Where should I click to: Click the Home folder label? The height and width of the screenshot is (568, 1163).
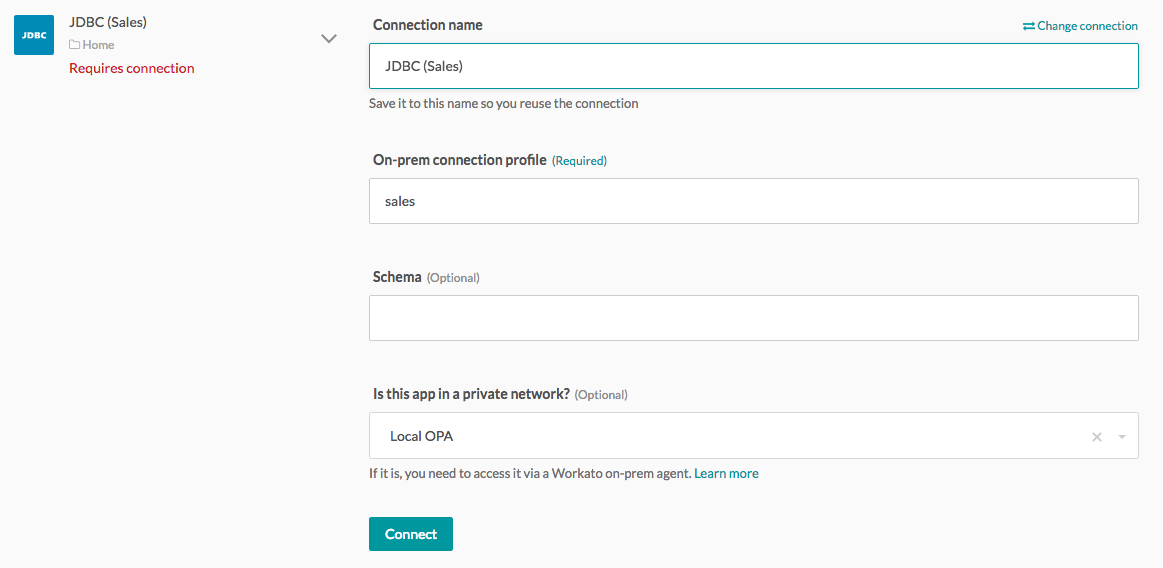pos(98,45)
